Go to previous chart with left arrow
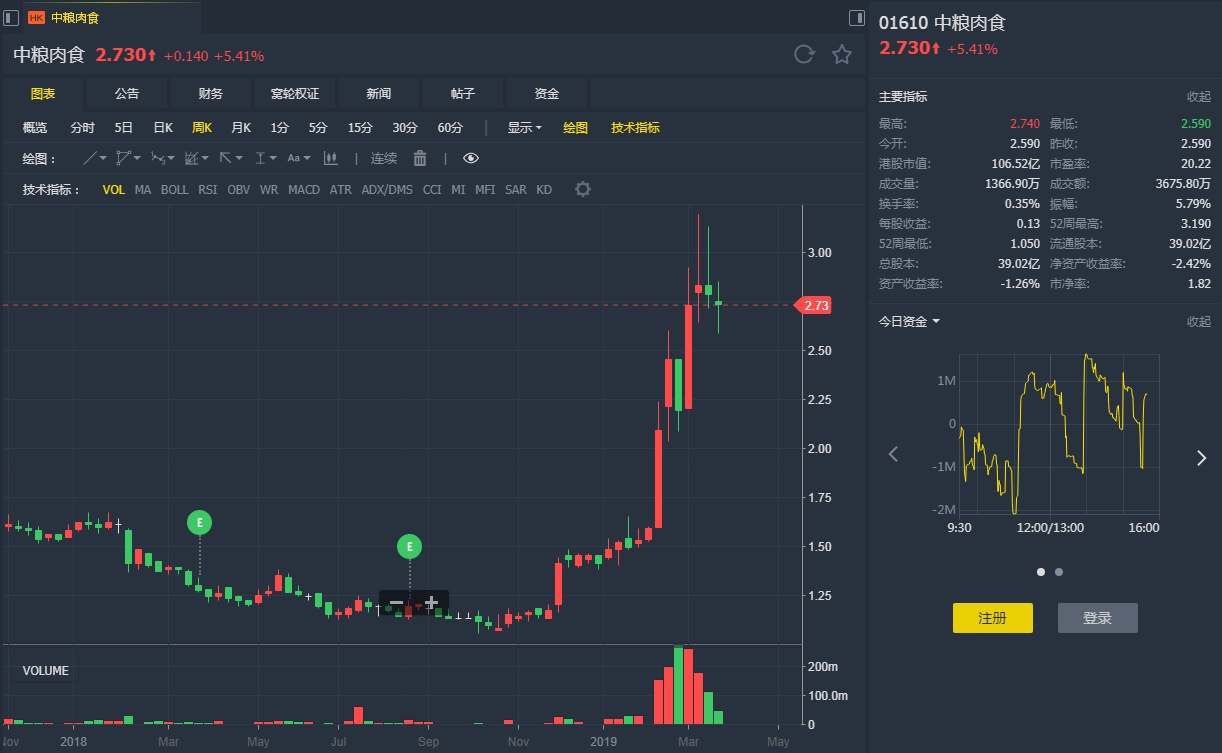The height and width of the screenshot is (753, 1222). coord(893,455)
